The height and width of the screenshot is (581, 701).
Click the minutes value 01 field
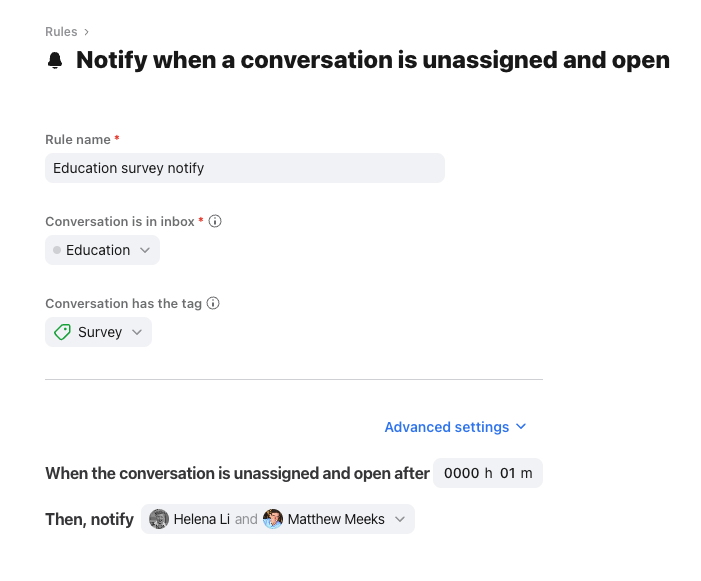point(508,473)
